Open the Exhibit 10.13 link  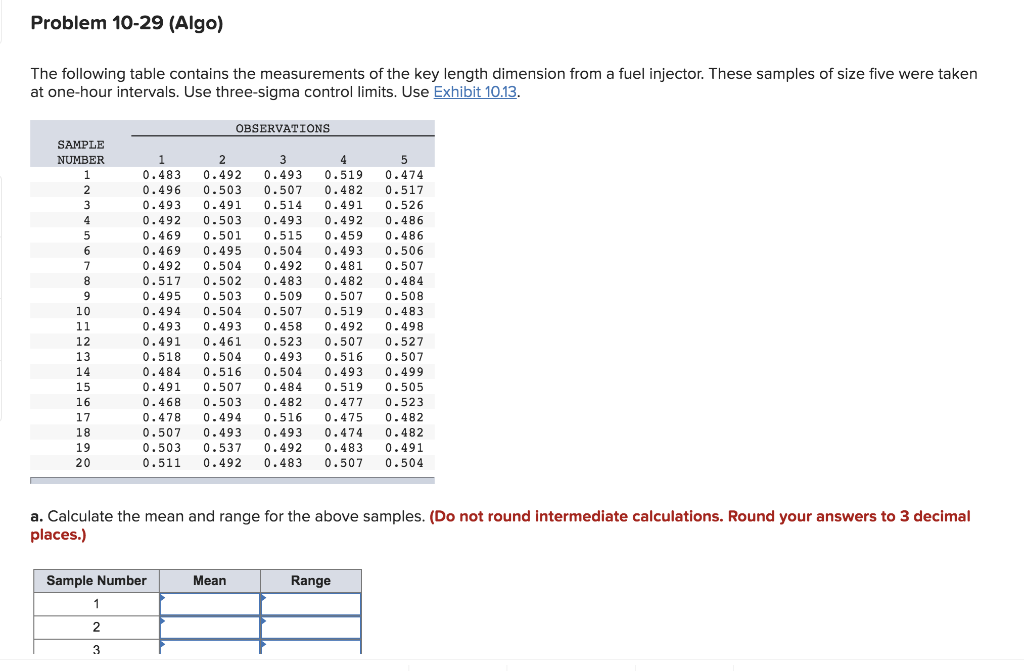pyautogui.click(x=475, y=90)
